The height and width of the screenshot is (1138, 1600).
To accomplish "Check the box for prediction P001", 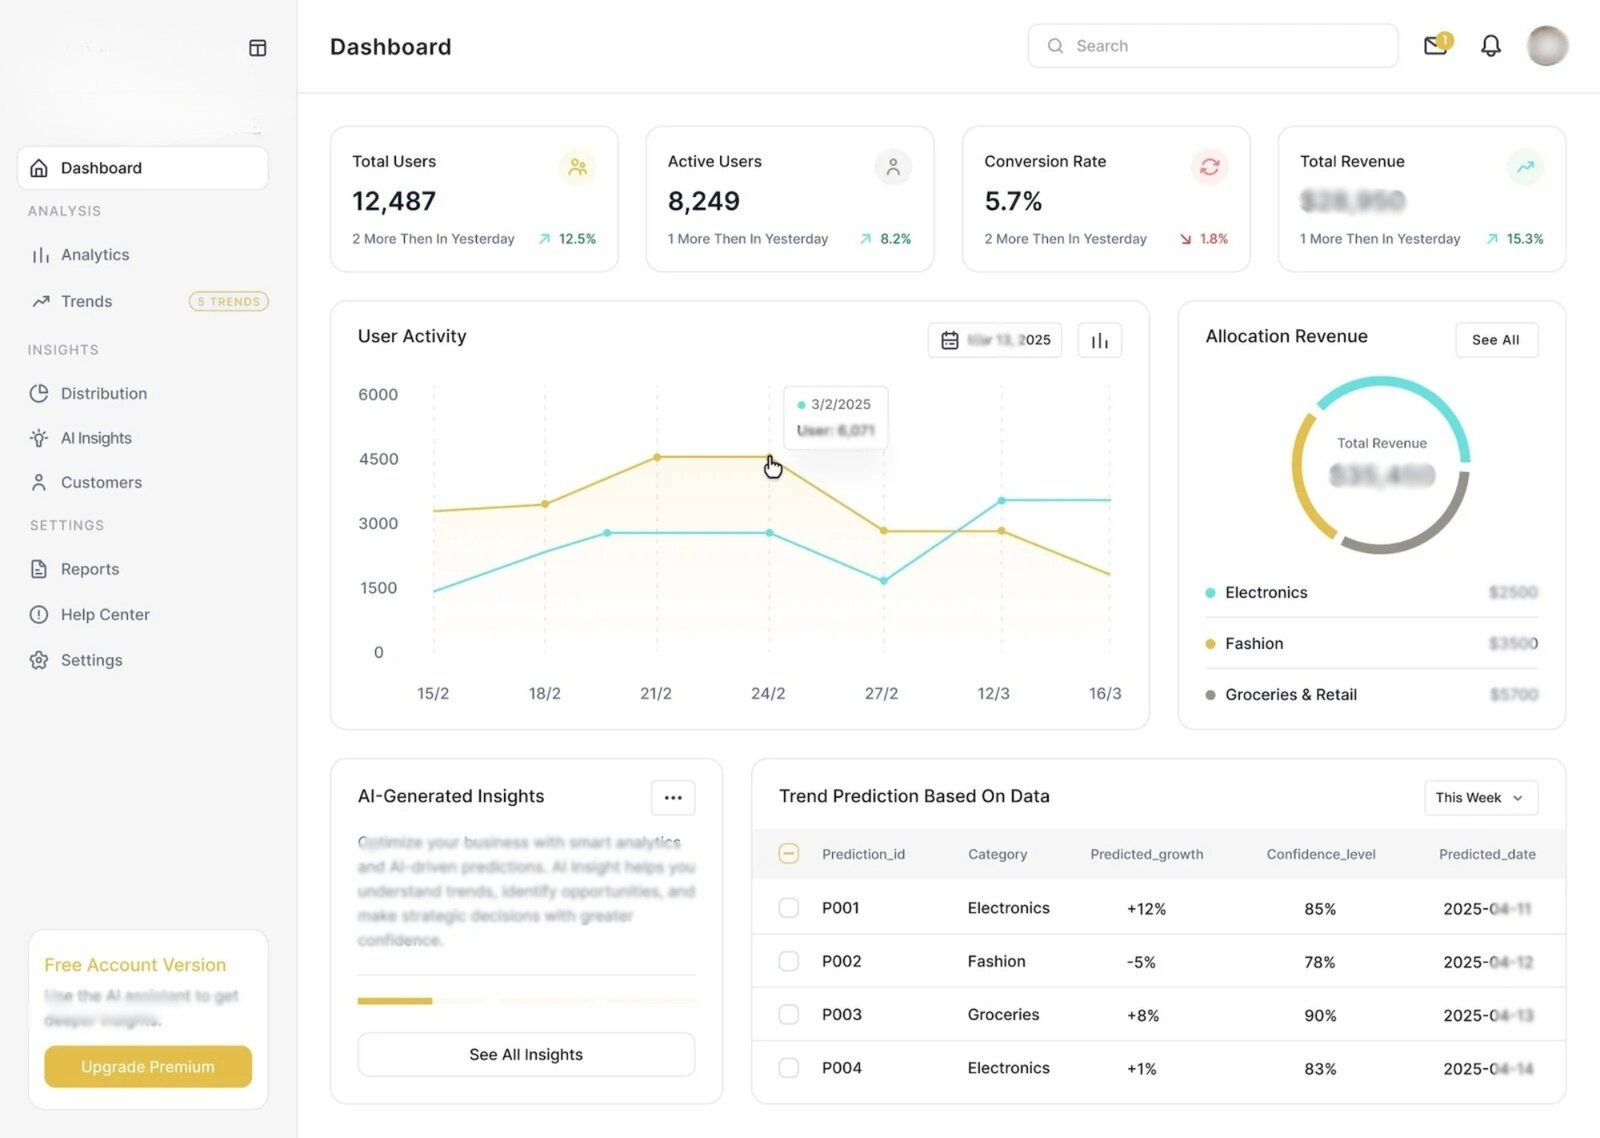I will (789, 908).
